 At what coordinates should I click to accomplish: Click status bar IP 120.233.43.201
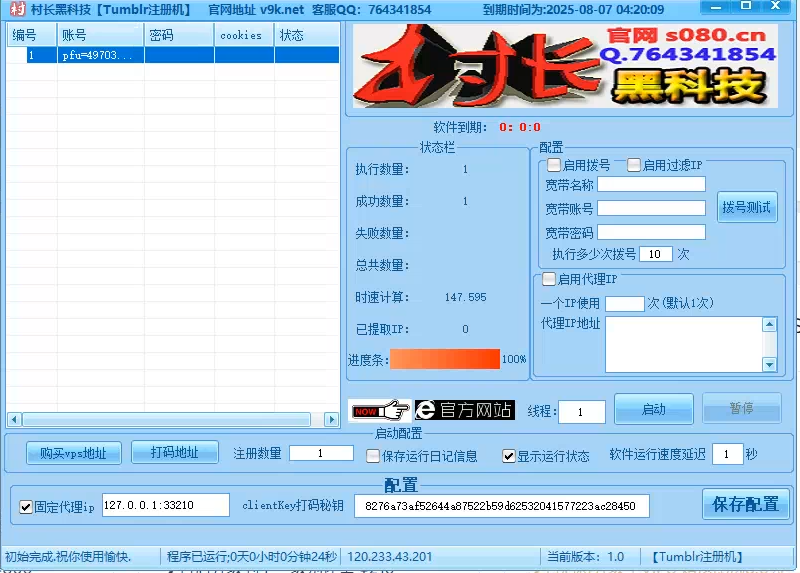pyautogui.click(x=390, y=556)
